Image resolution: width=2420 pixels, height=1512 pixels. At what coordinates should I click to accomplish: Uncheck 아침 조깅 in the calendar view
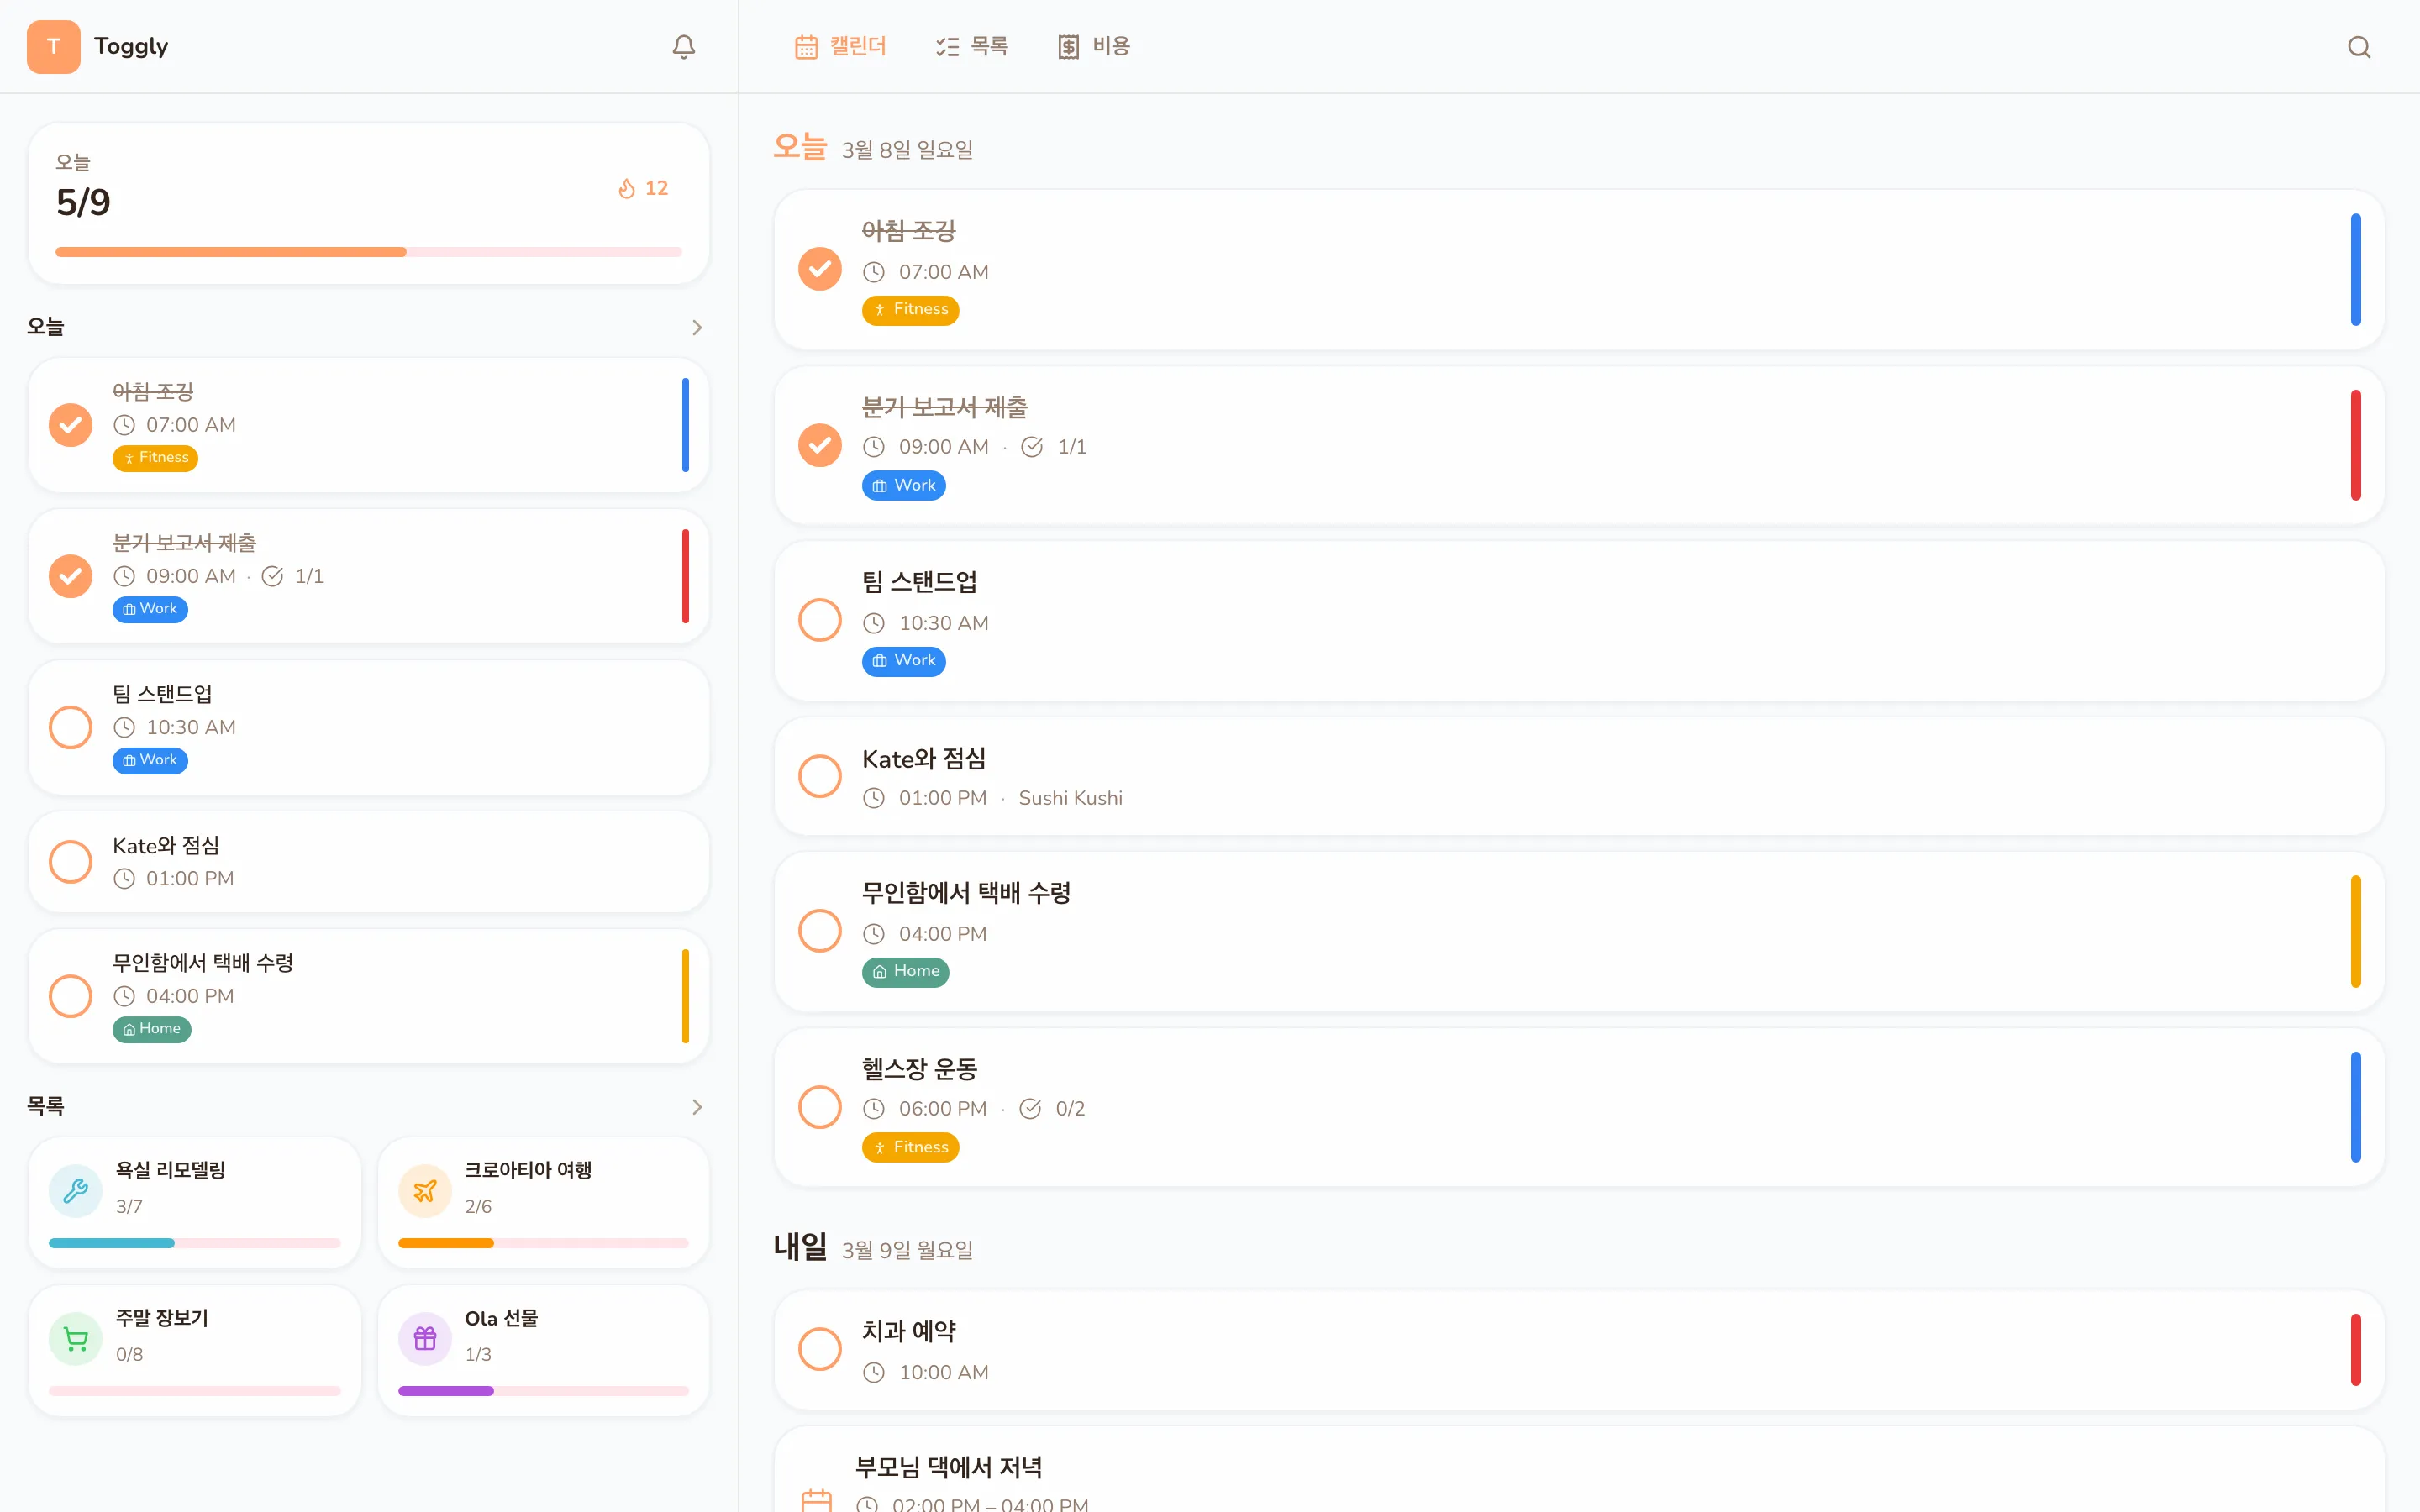point(820,270)
